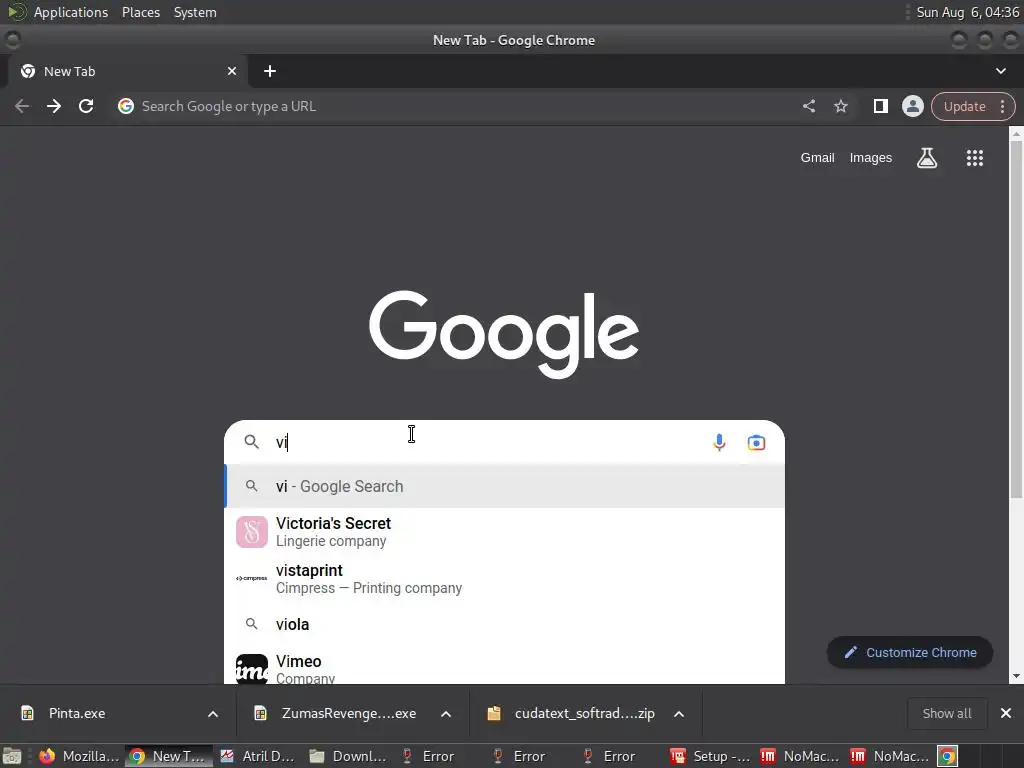Viewport: 1024px width, 768px height.
Task: Click Show all downloads
Action: (x=947, y=713)
